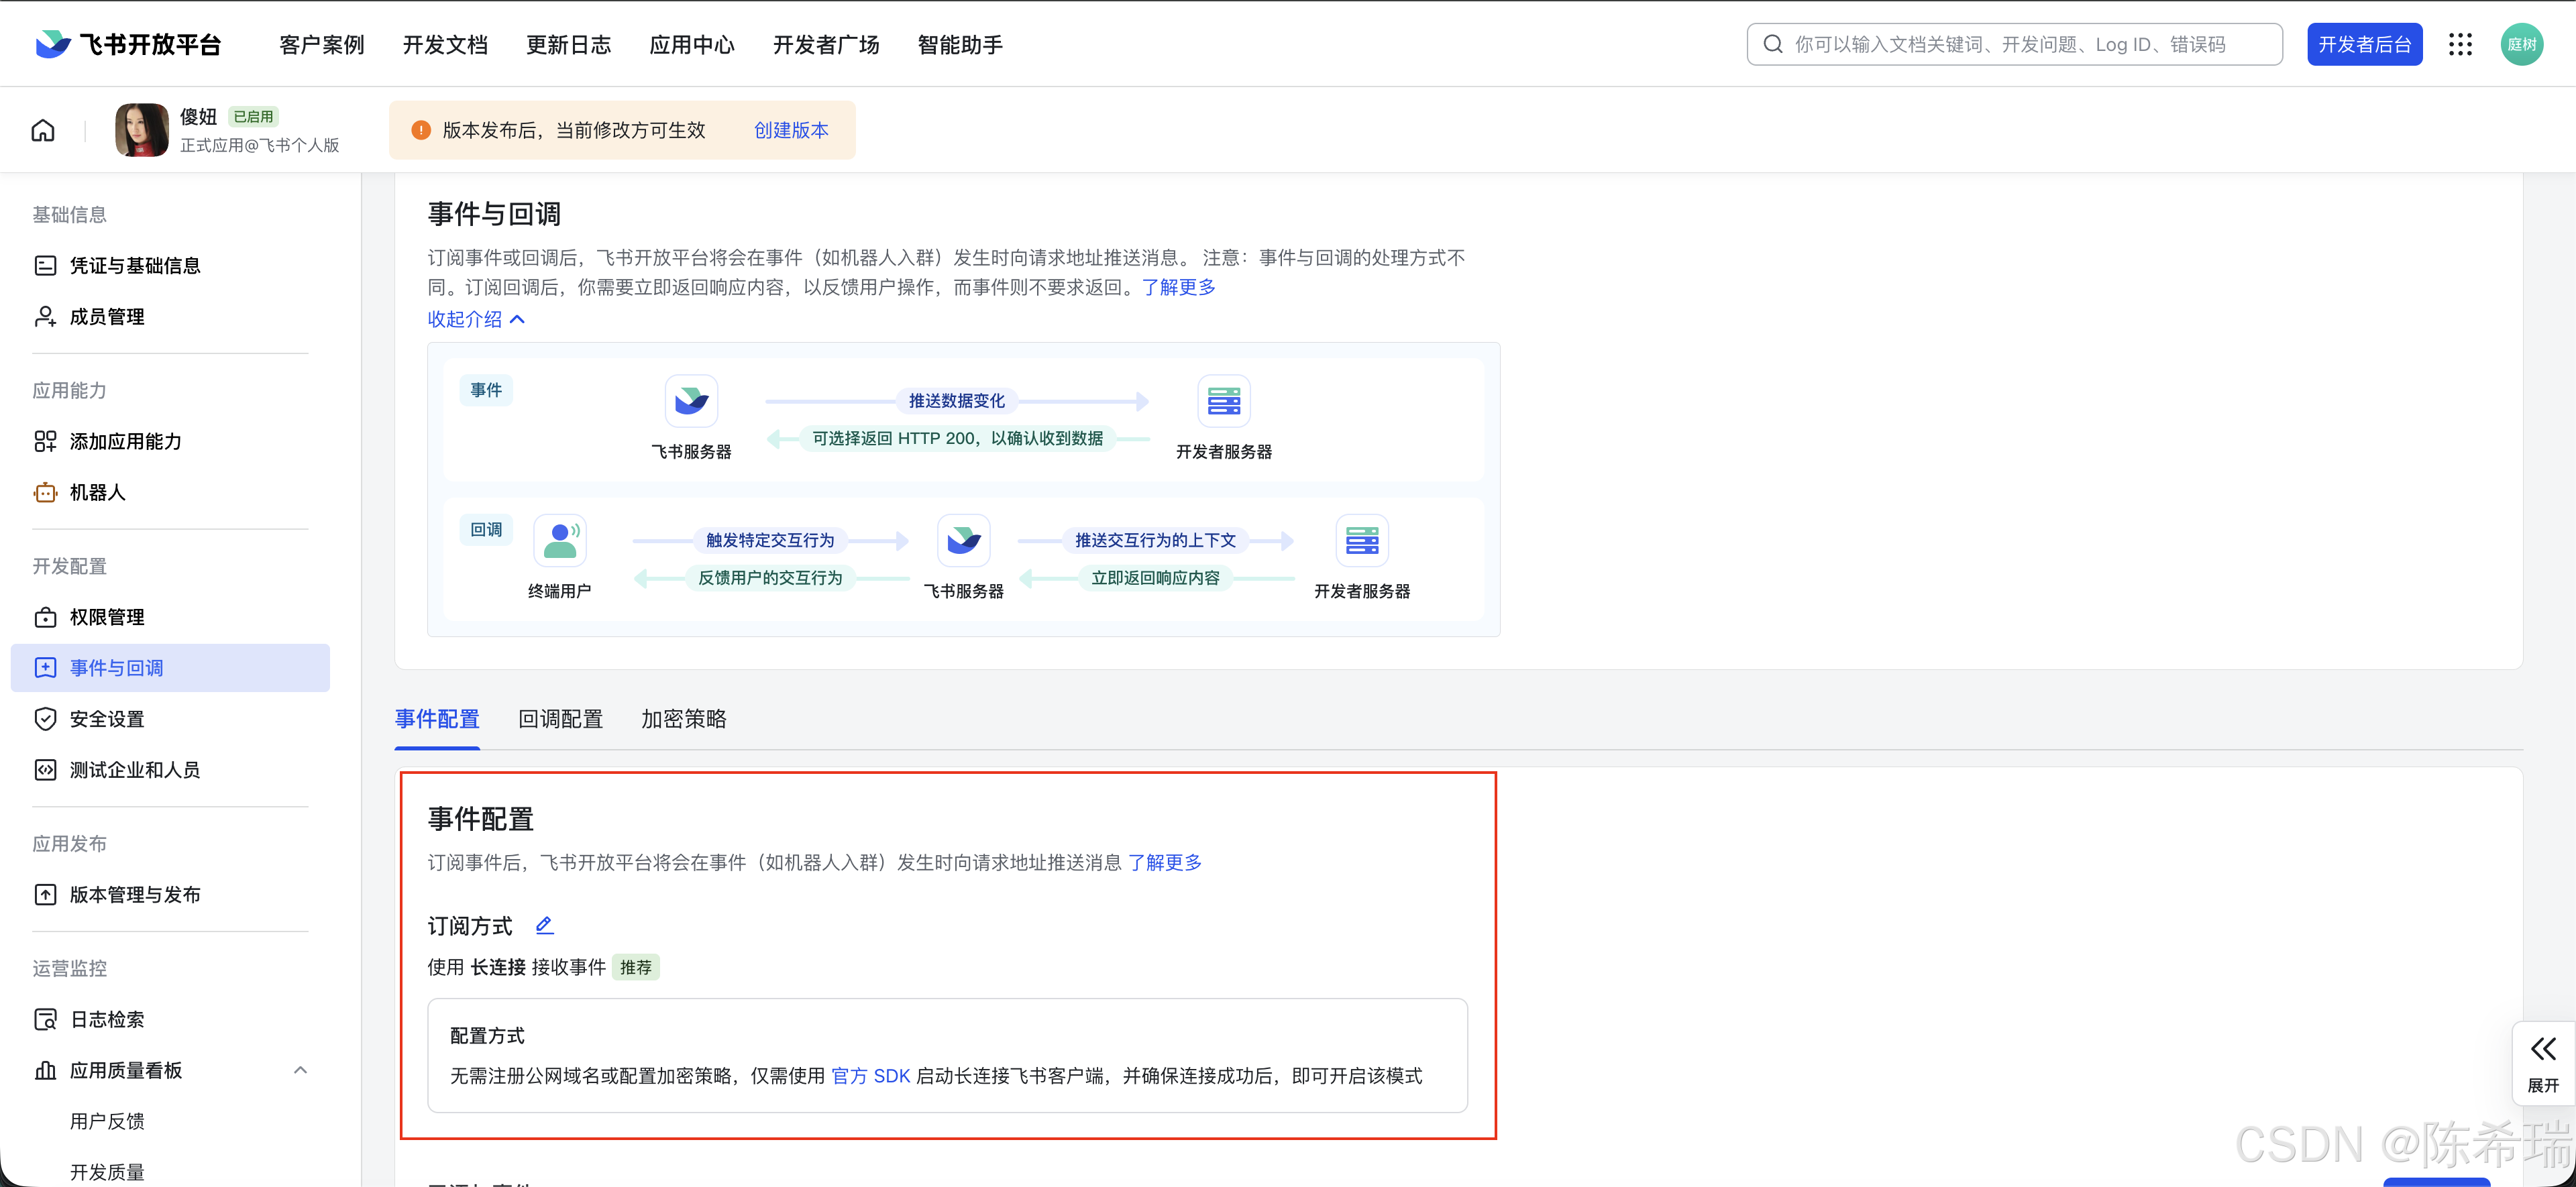2576x1187 pixels.
Task: Select the 测试企业和人员 sidebar entry
Action: click(133, 769)
